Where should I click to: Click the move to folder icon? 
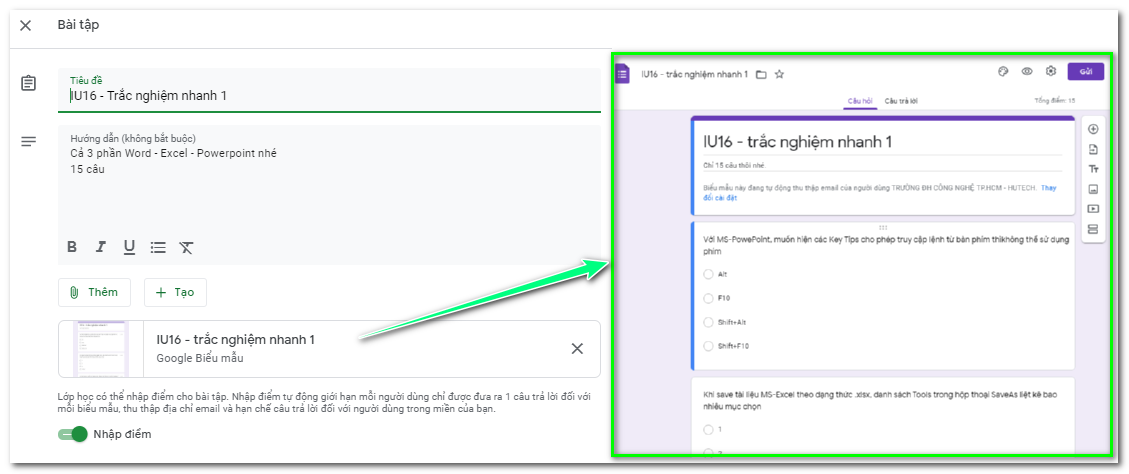point(761,74)
